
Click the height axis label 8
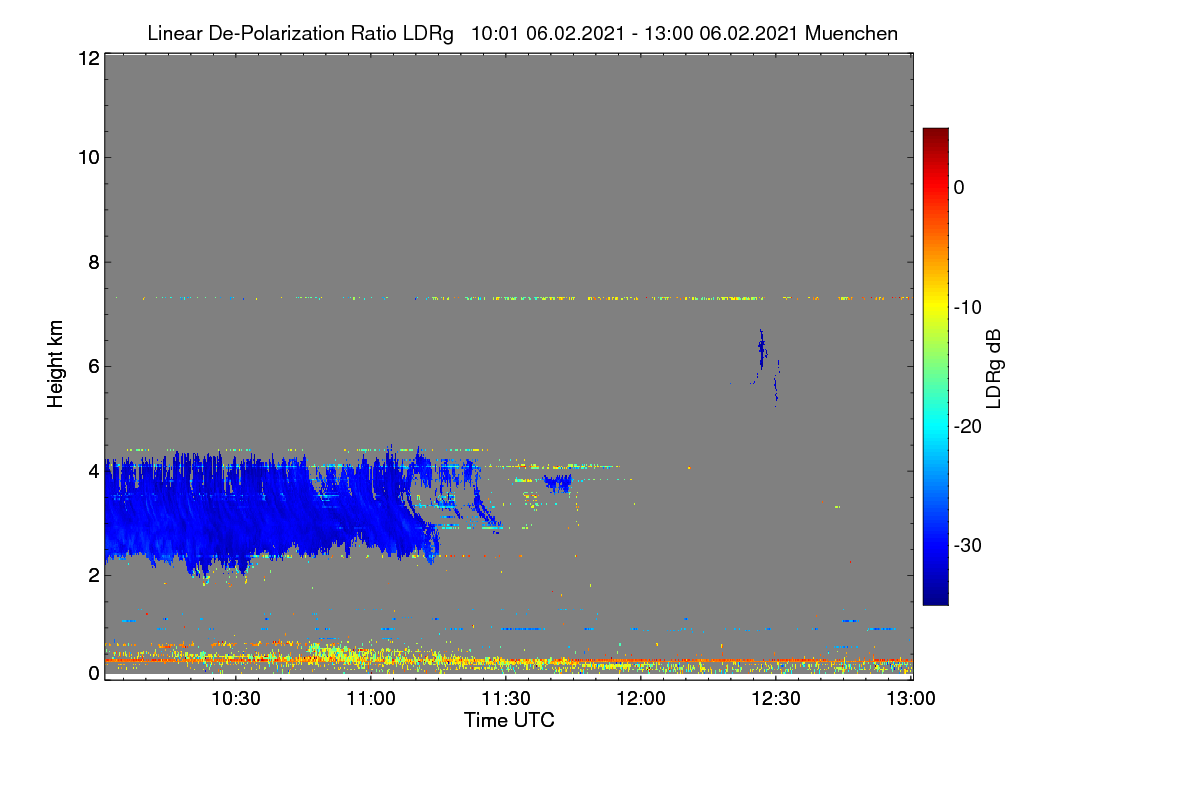[x=93, y=262]
